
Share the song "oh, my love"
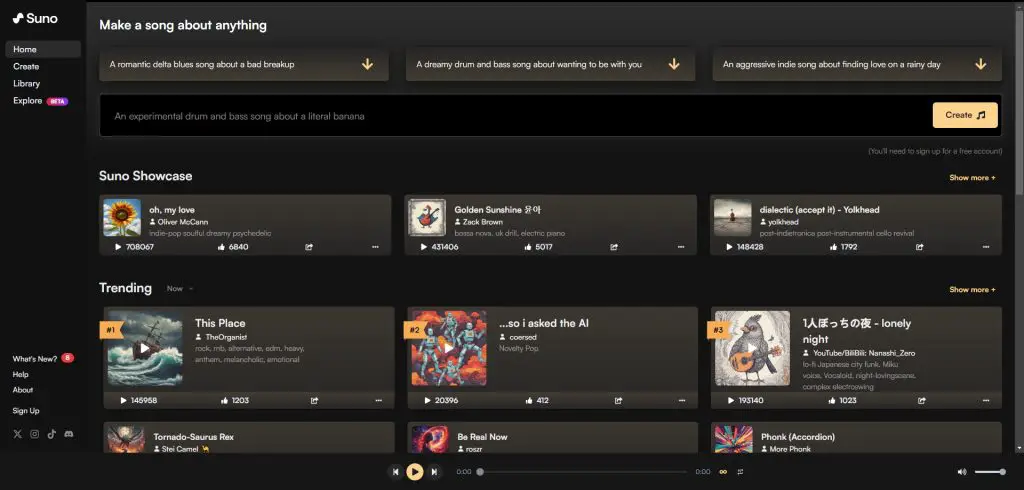coord(309,246)
